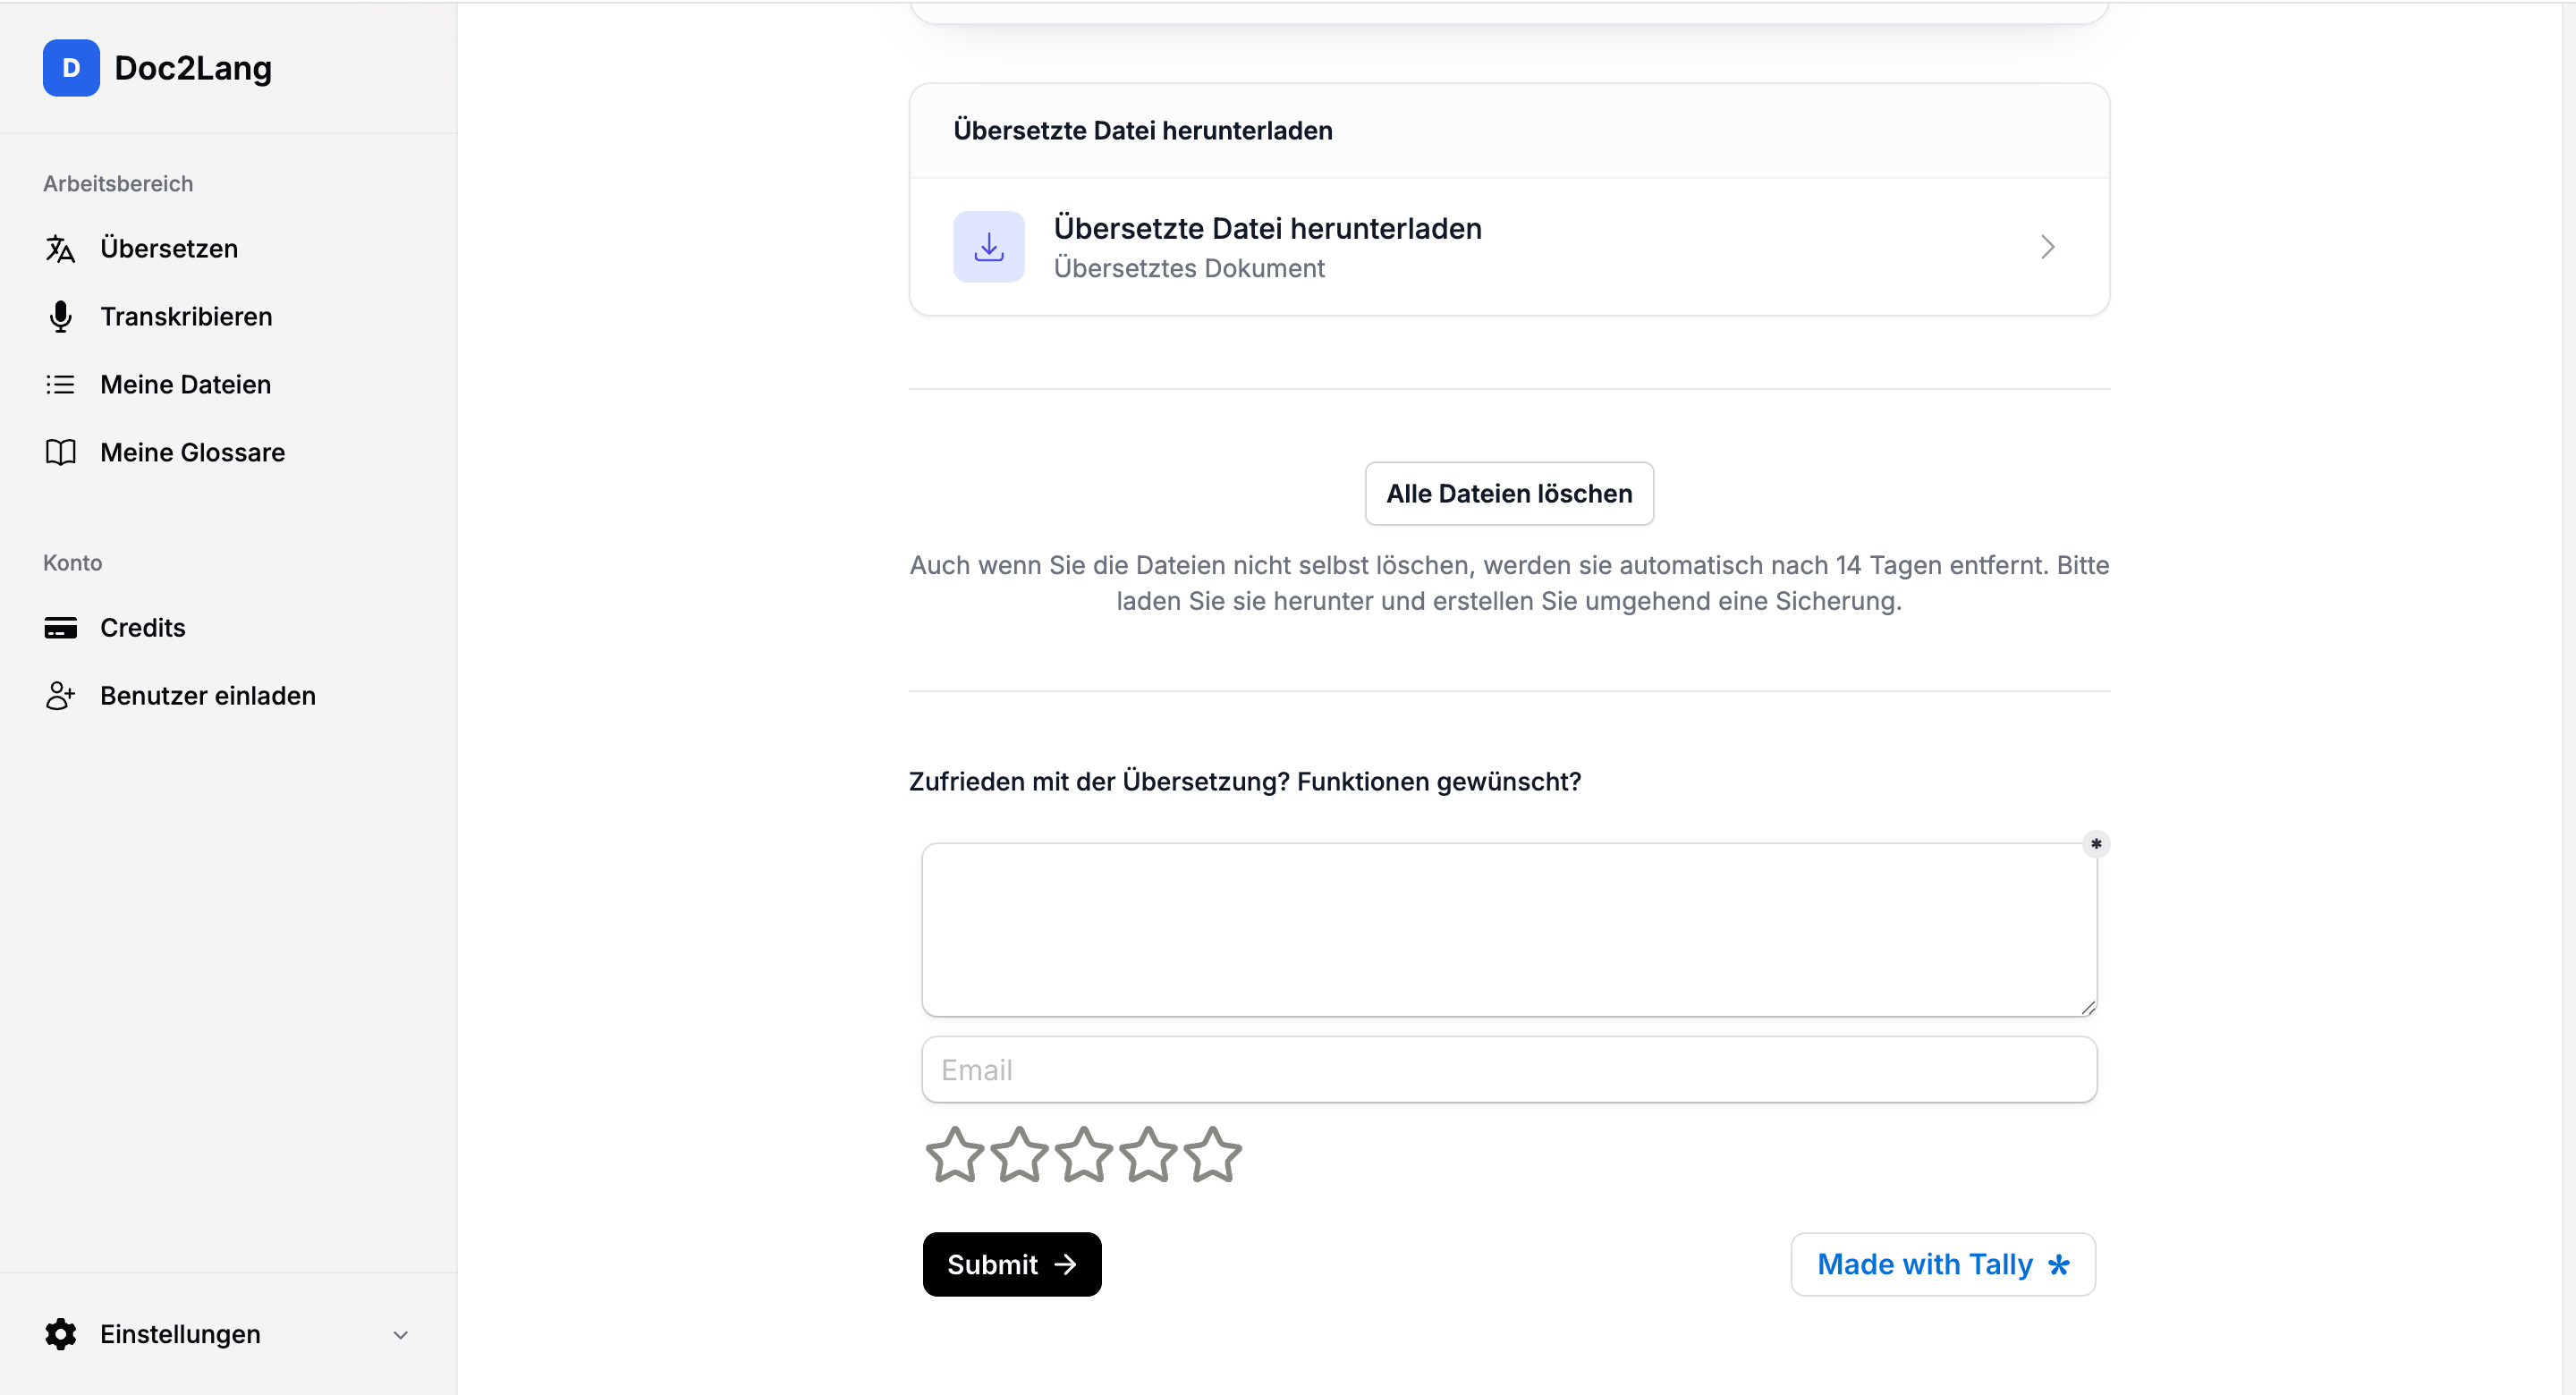Image resolution: width=2576 pixels, height=1395 pixels.
Task: Click Alle Dateien löschen button
Action: (x=1508, y=493)
